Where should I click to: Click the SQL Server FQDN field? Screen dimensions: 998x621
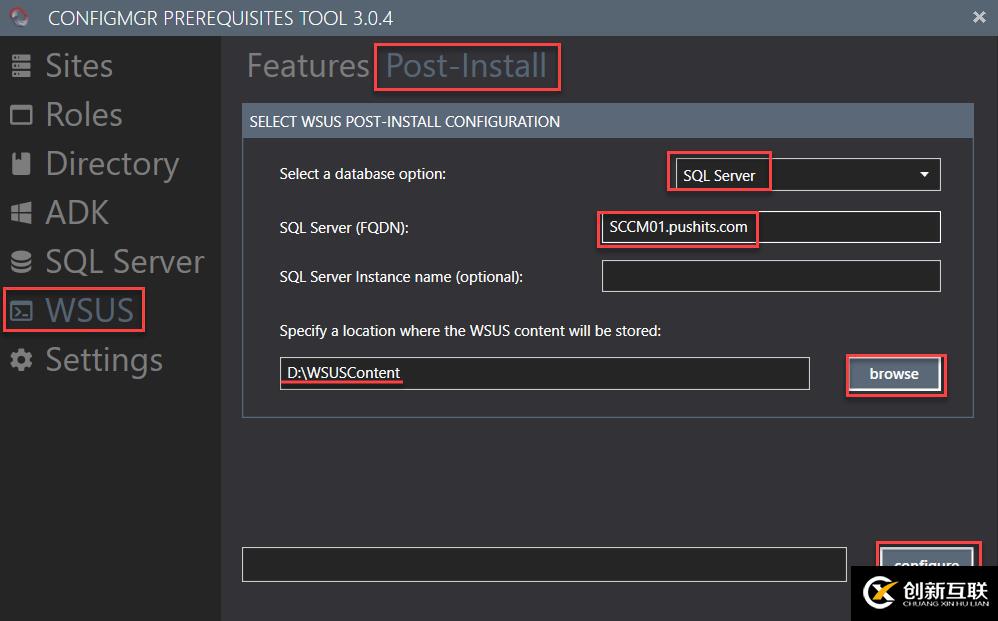click(x=771, y=227)
